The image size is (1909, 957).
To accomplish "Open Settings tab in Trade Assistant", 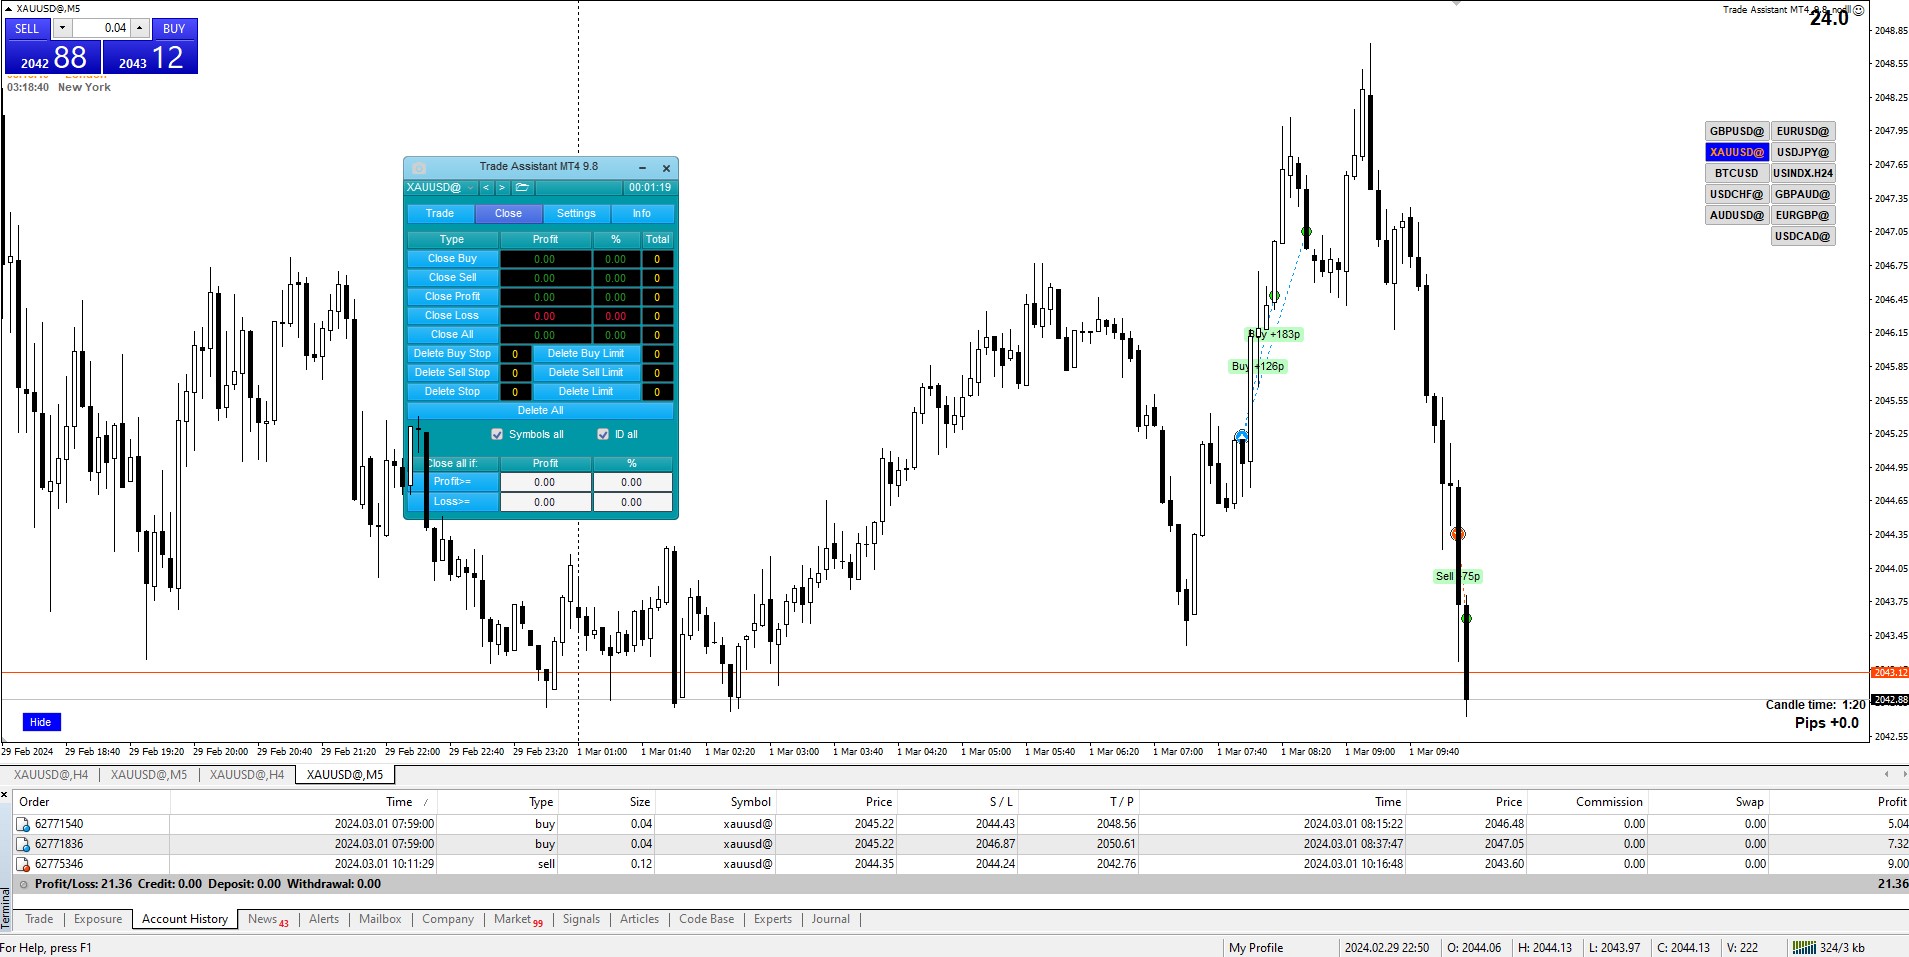I will click(x=576, y=214).
